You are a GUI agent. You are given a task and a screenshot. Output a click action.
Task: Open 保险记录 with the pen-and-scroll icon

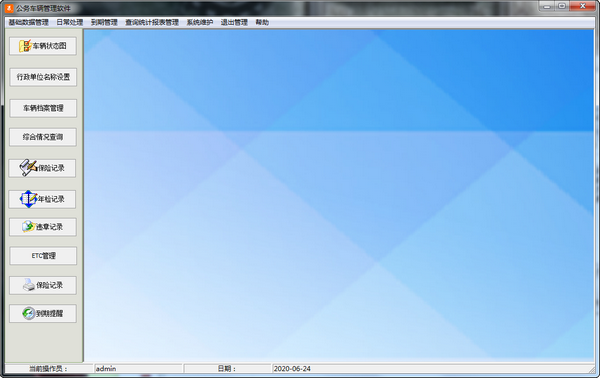click(x=42, y=168)
